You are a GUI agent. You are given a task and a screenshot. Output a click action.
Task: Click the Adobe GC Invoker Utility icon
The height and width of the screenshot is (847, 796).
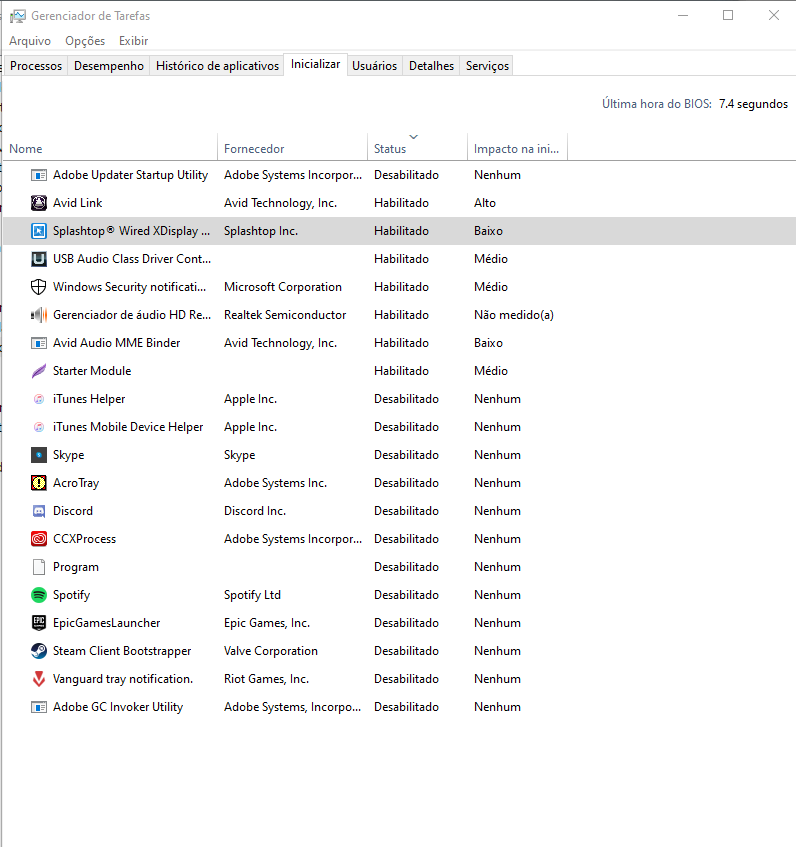click(39, 707)
